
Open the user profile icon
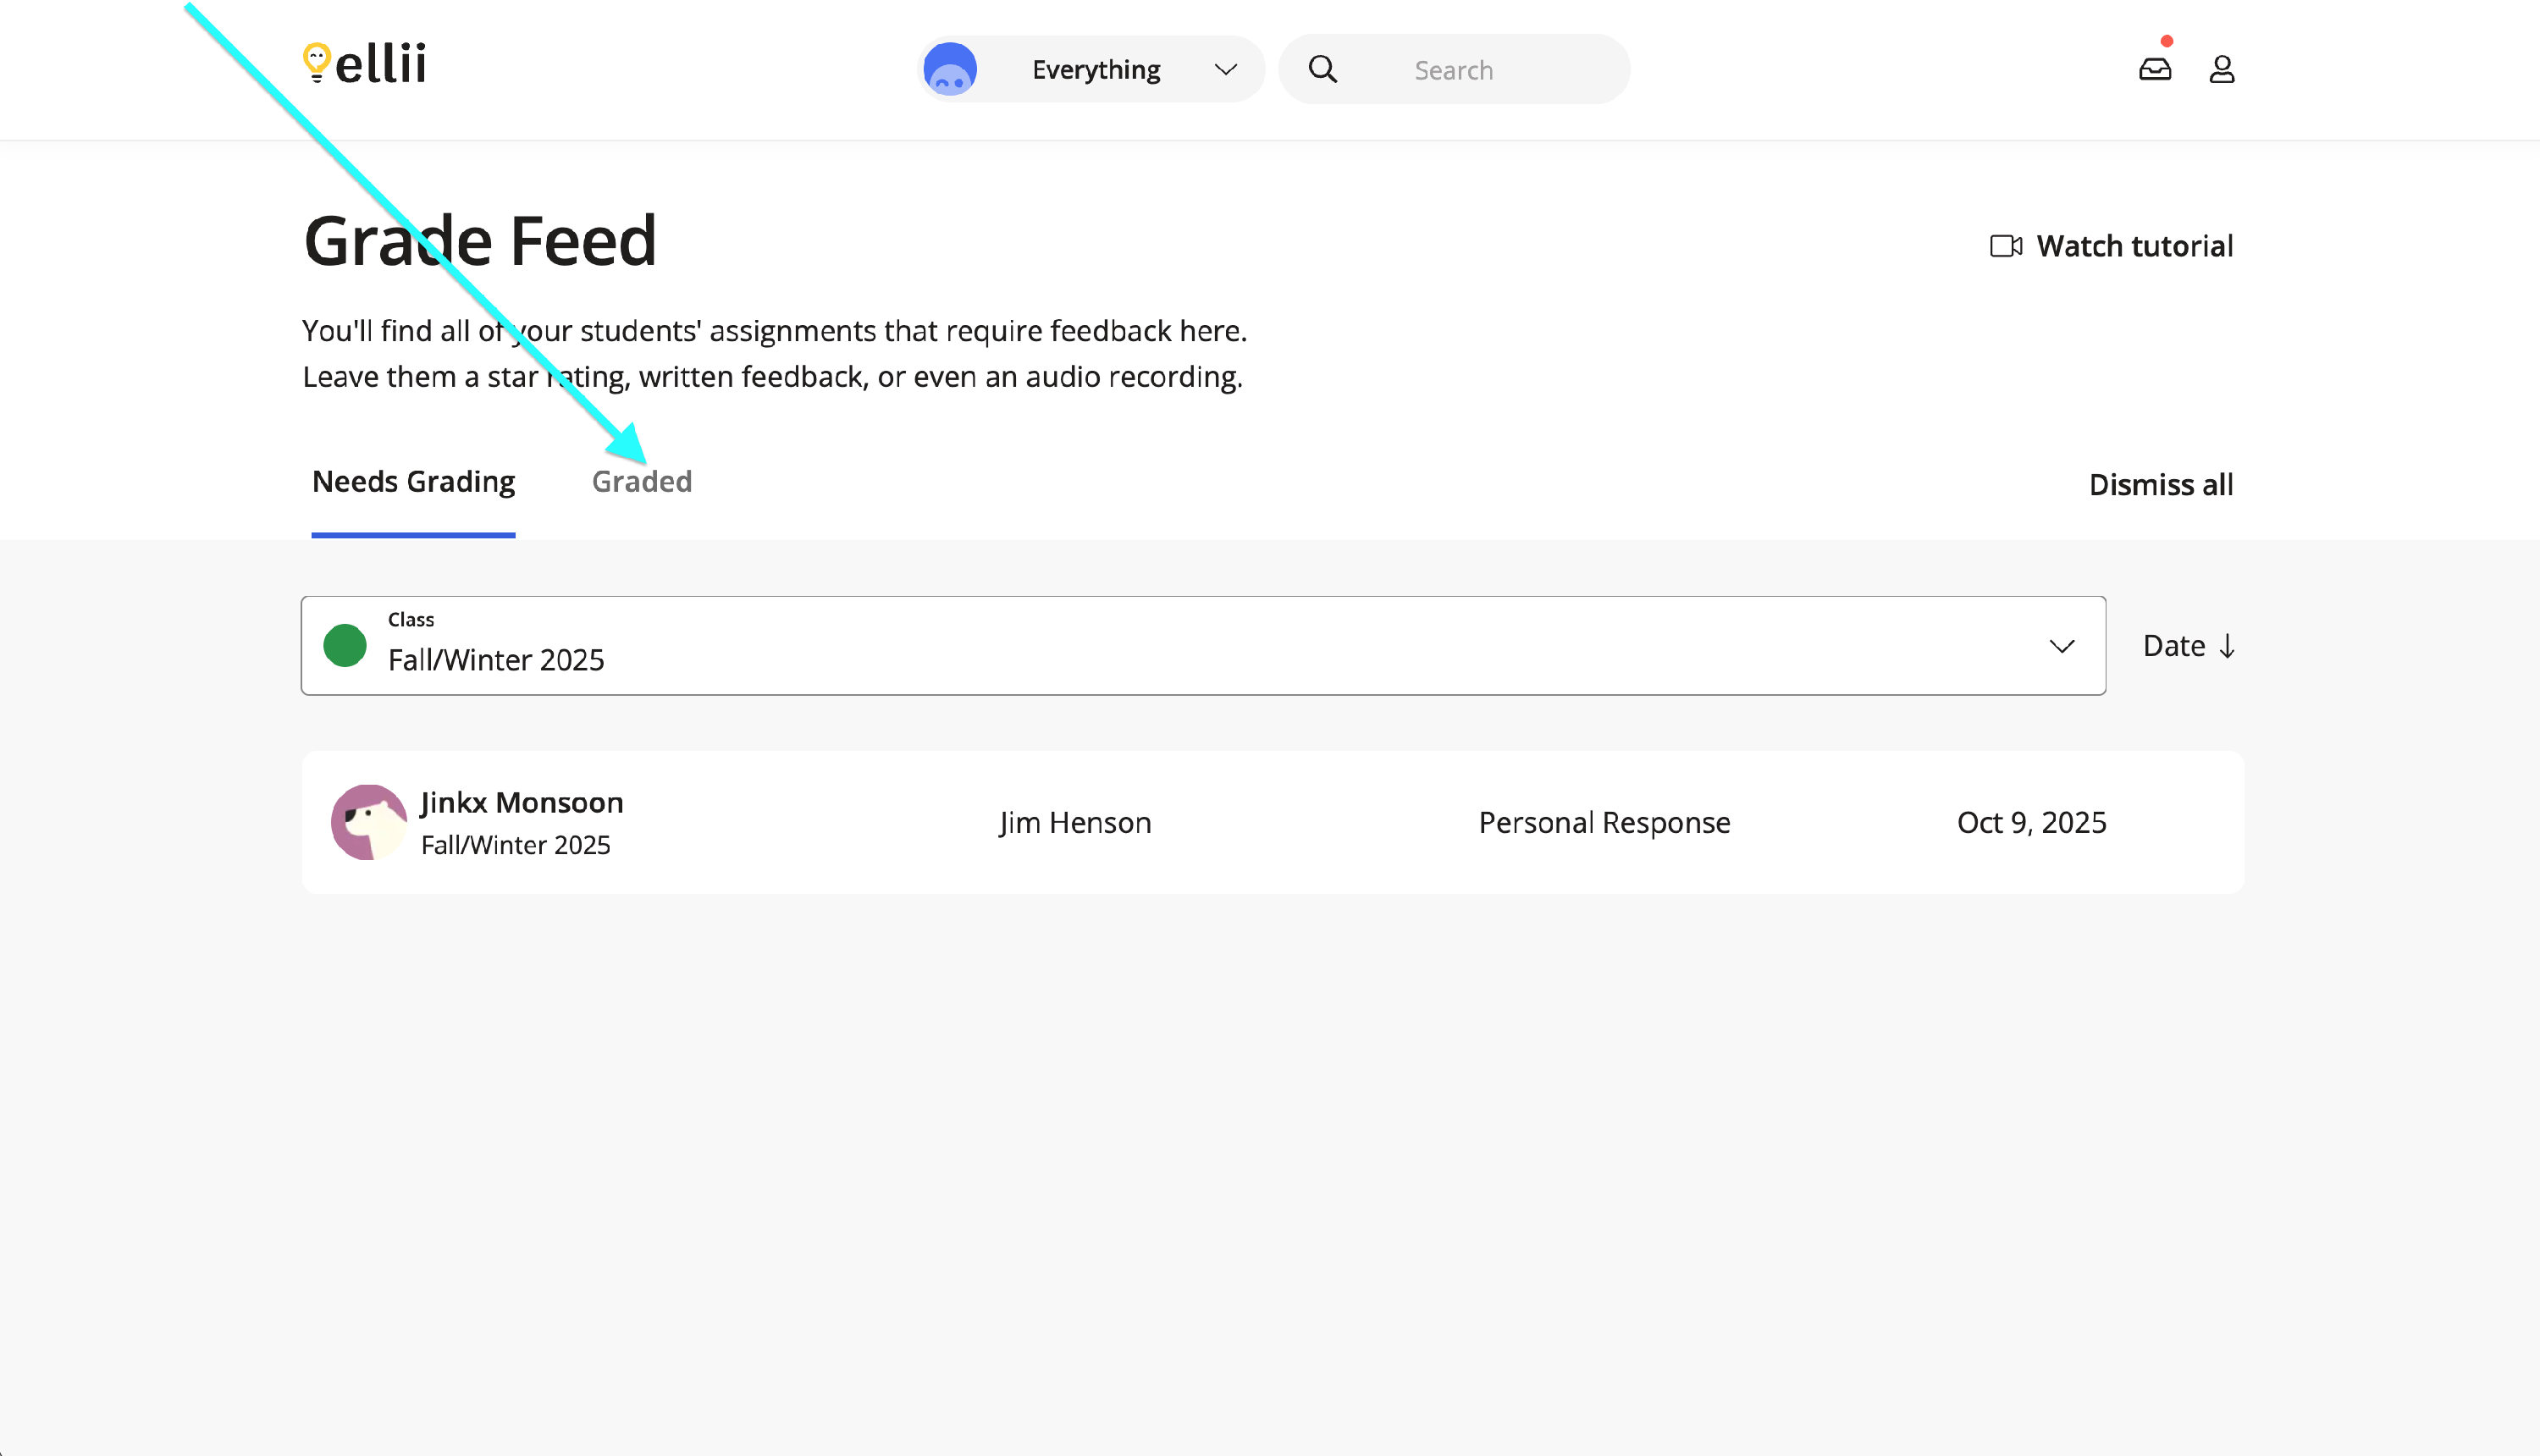click(x=2221, y=69)
